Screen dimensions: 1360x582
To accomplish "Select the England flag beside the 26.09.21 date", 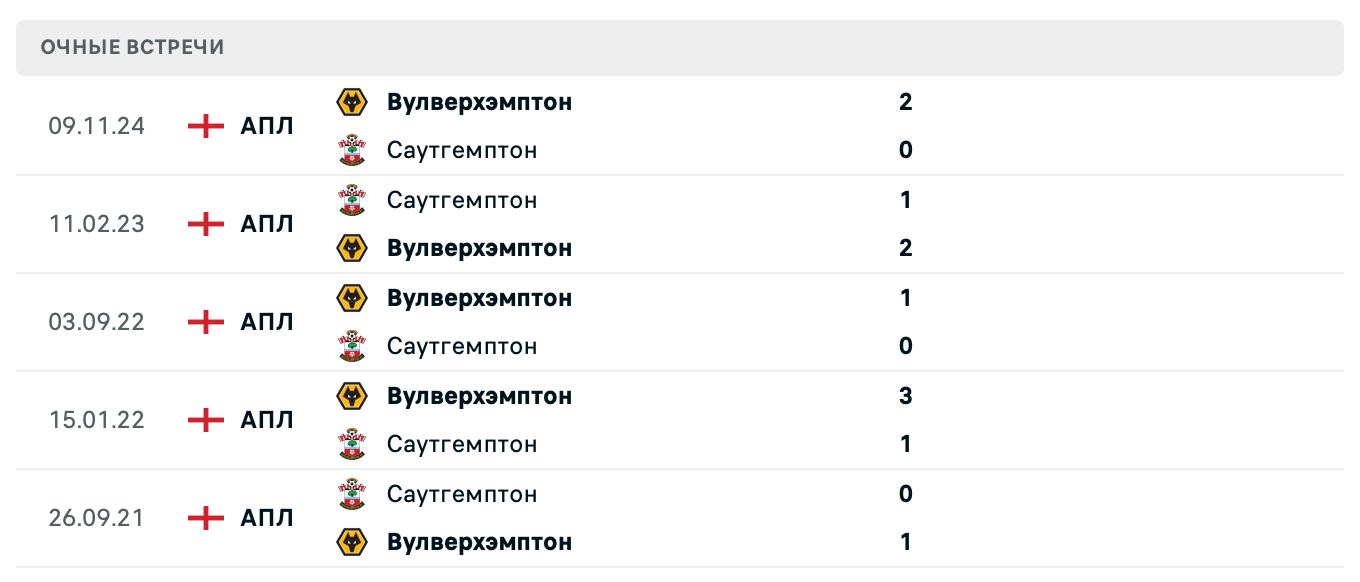I will pyautogui.click(x=204, y=518).
